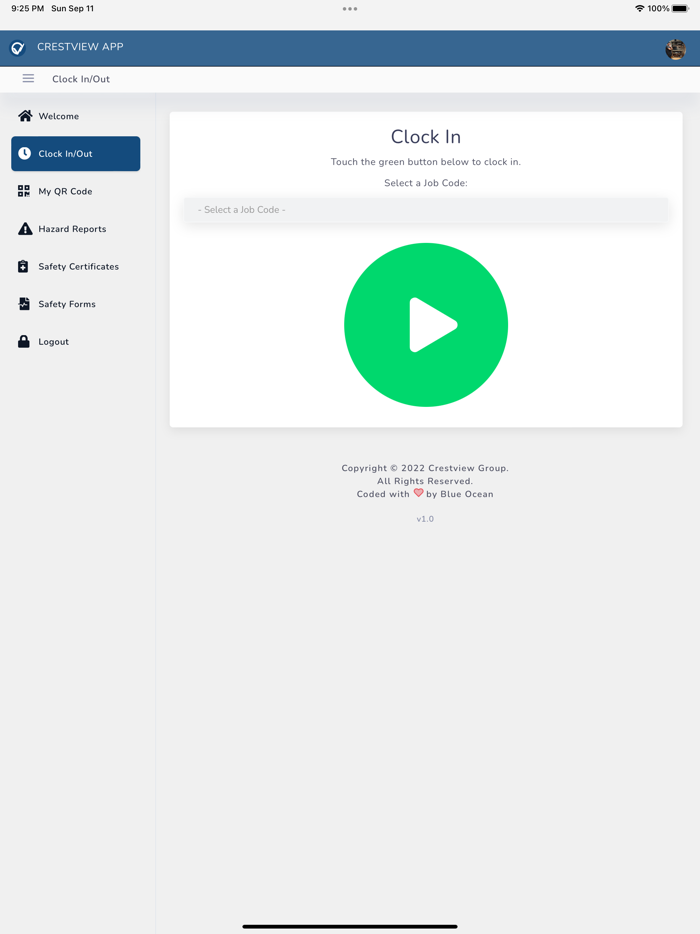This screenshot has width=700, height=934.
Task: Expand the Select a Job Code dropdown
Action: [x=426, y=210]
